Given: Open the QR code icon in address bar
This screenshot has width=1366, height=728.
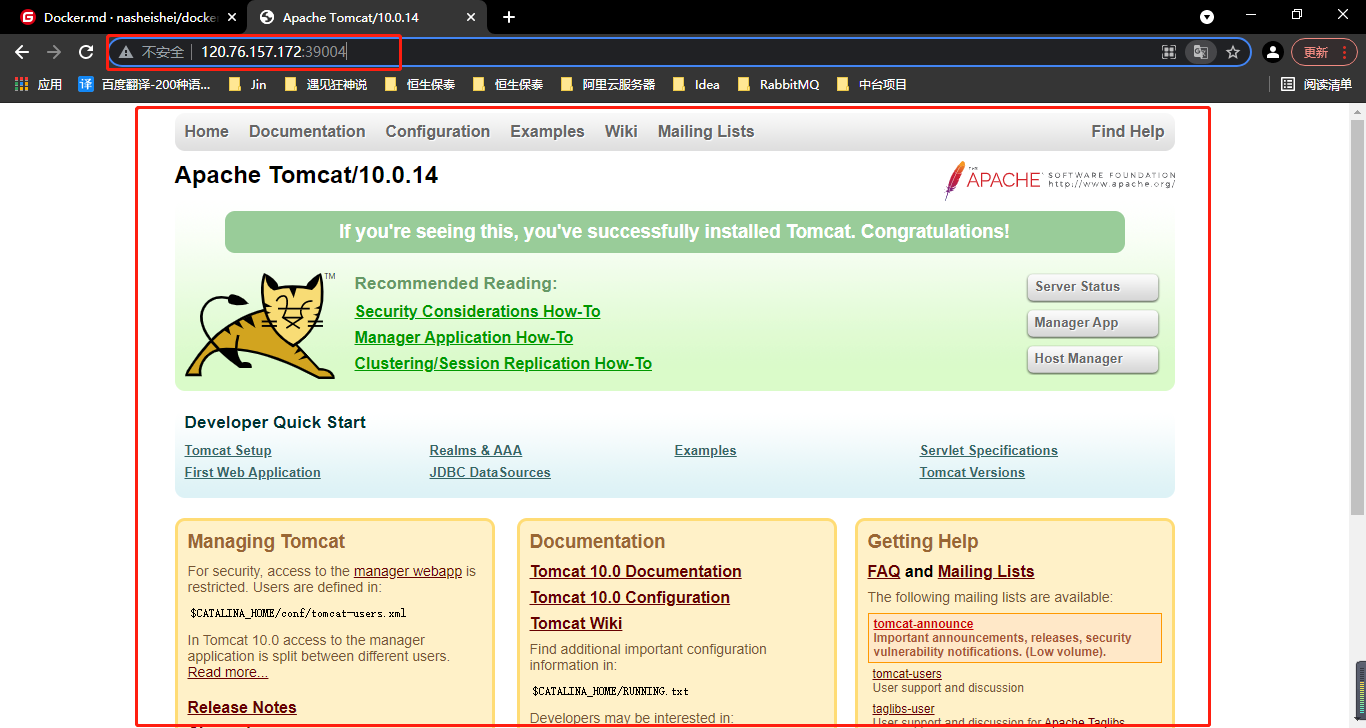Looking at the screenshot, I should [x=1168, y=52].
